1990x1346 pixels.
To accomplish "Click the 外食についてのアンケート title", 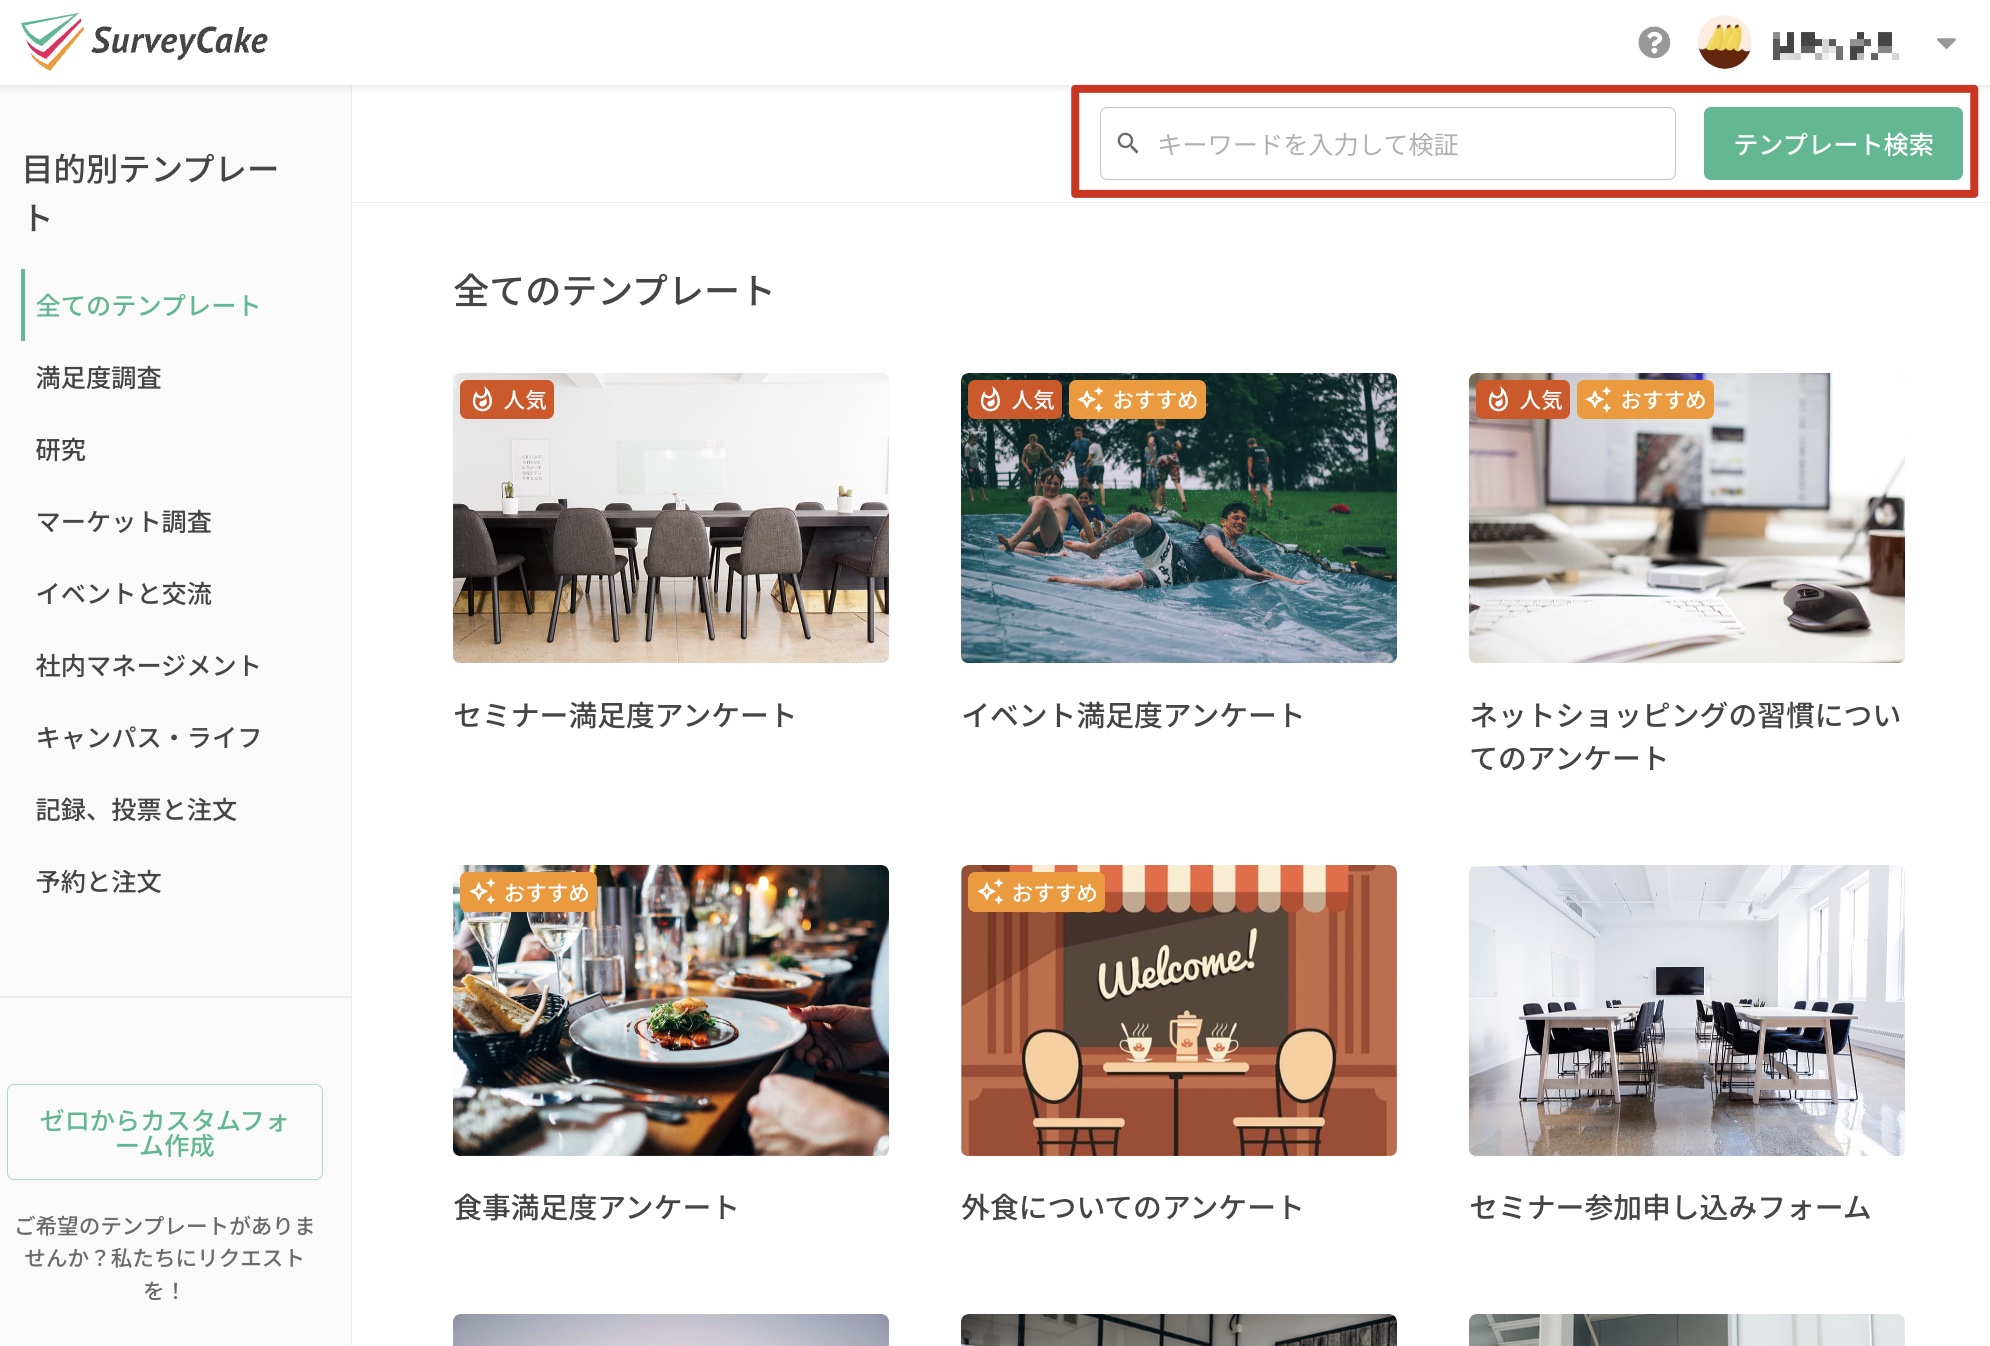I will click(1133, 1207).
